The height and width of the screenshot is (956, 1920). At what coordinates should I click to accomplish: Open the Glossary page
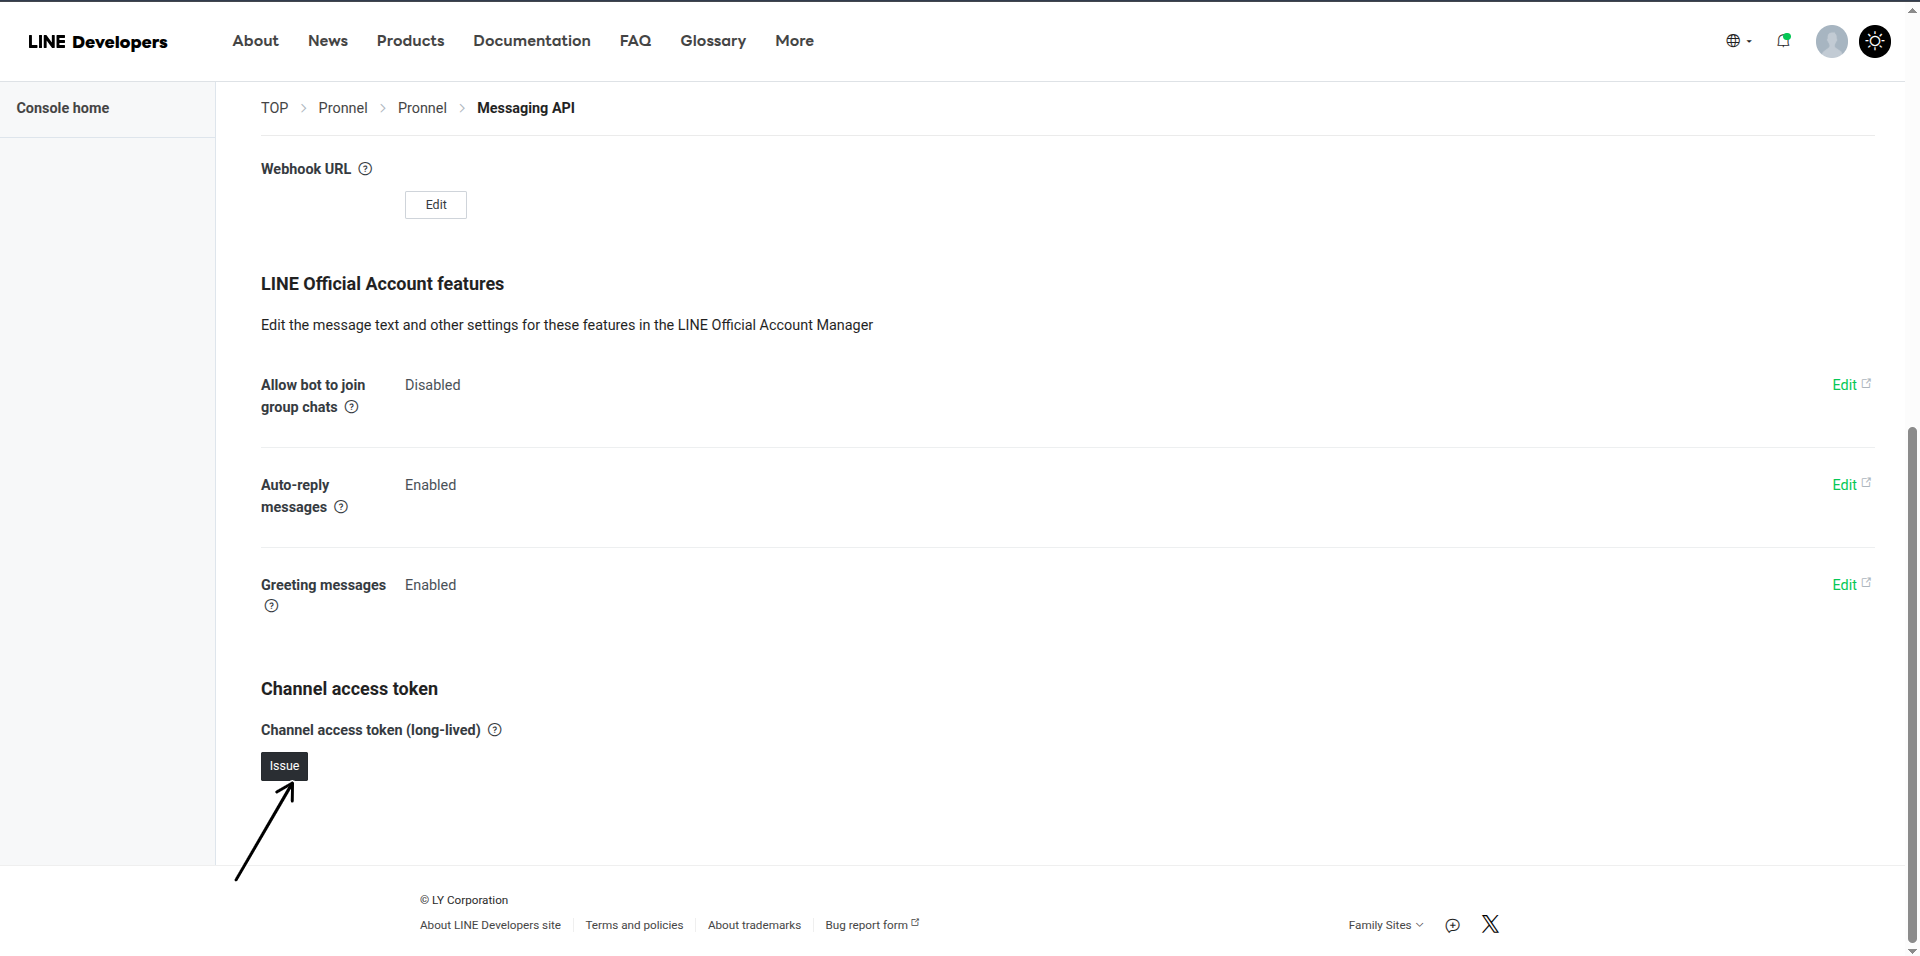713,41
